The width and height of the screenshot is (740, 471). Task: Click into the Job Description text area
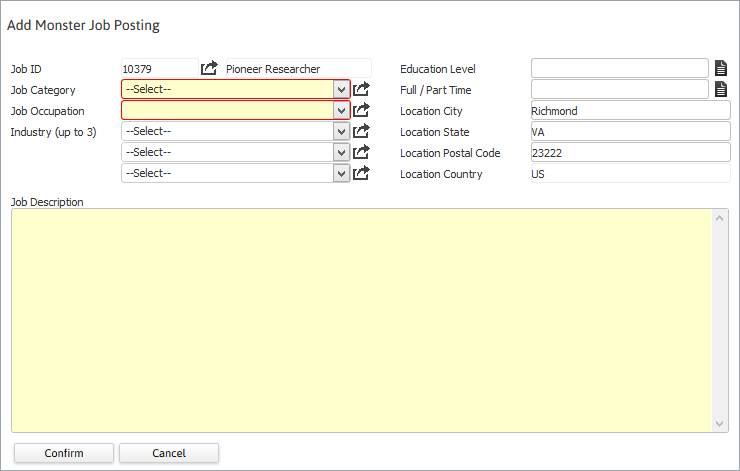pyautogui.click(x=362, y=320)
